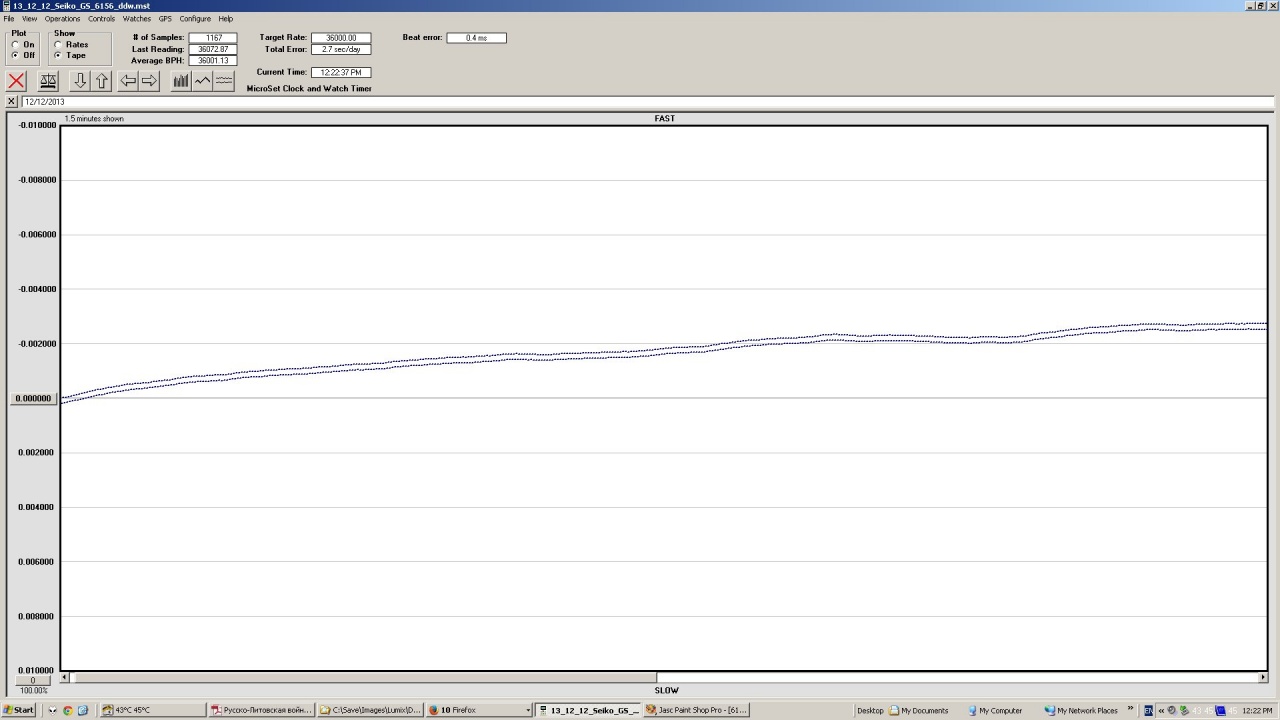Click the Windows Start button
The width and height of the screenshot is (1280, 720).
(x=19, y=710)
